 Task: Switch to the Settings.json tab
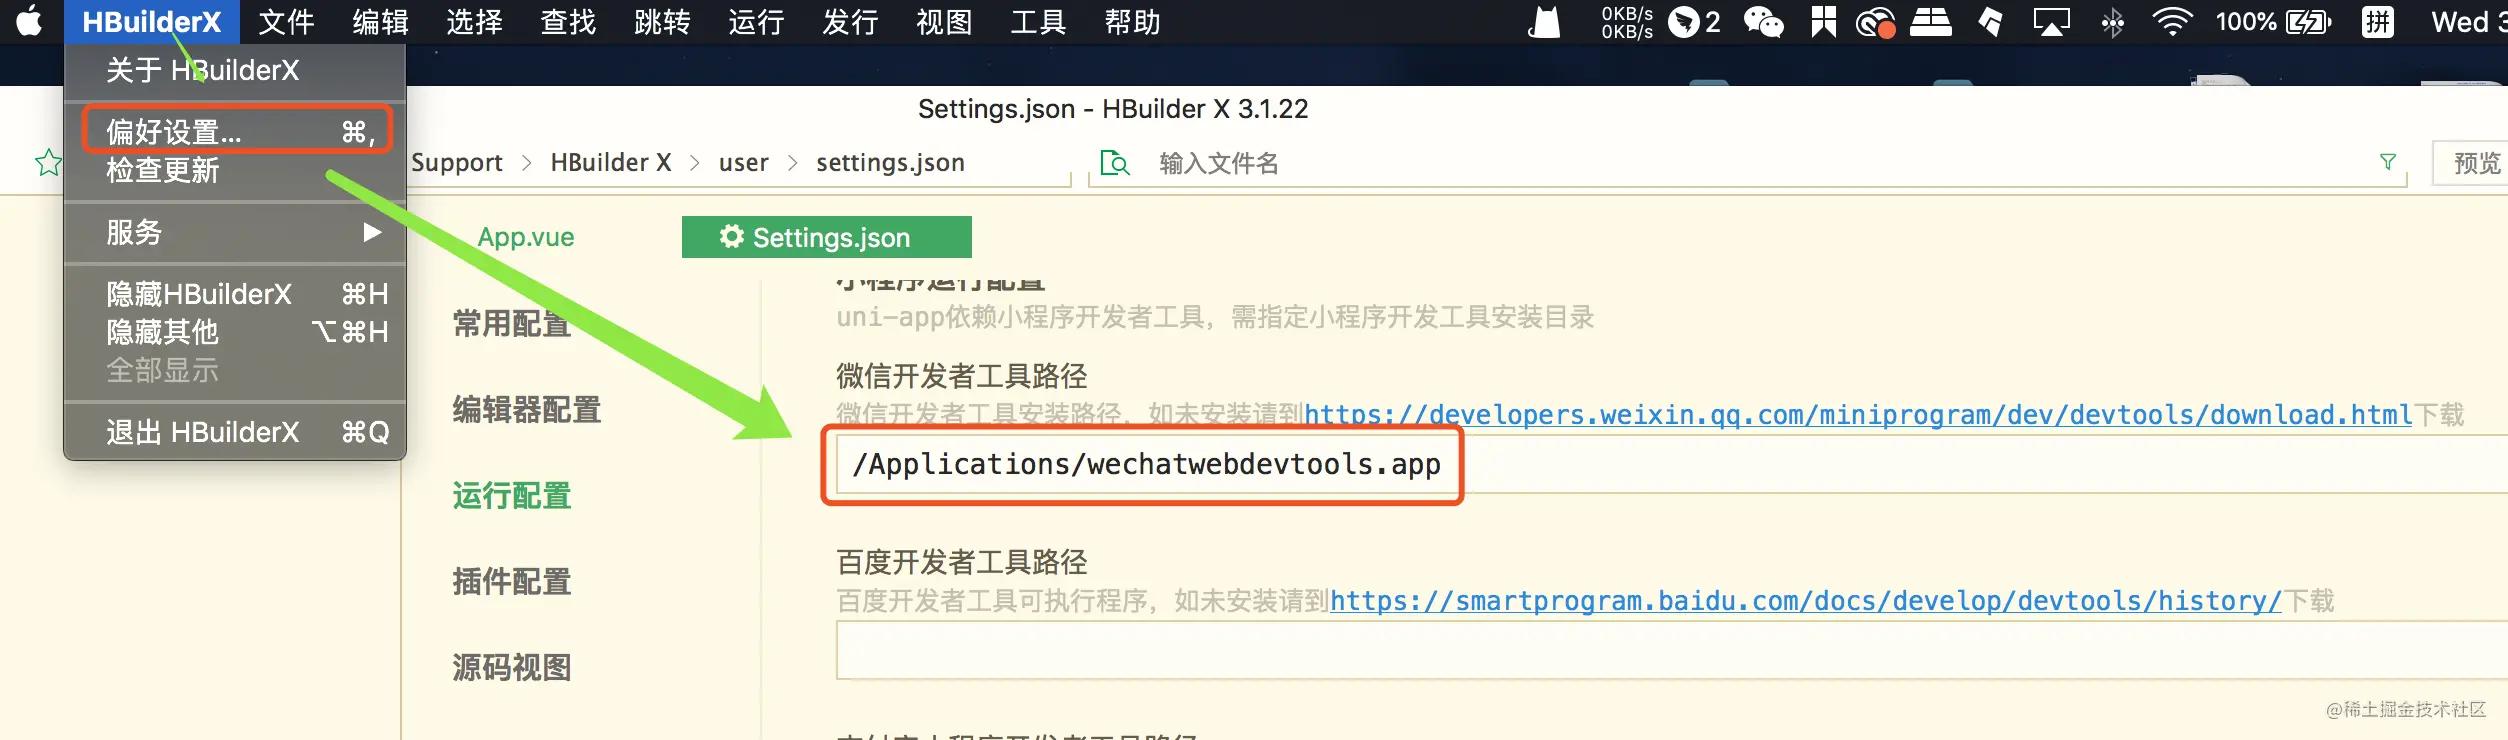click(x=827, y=237)
